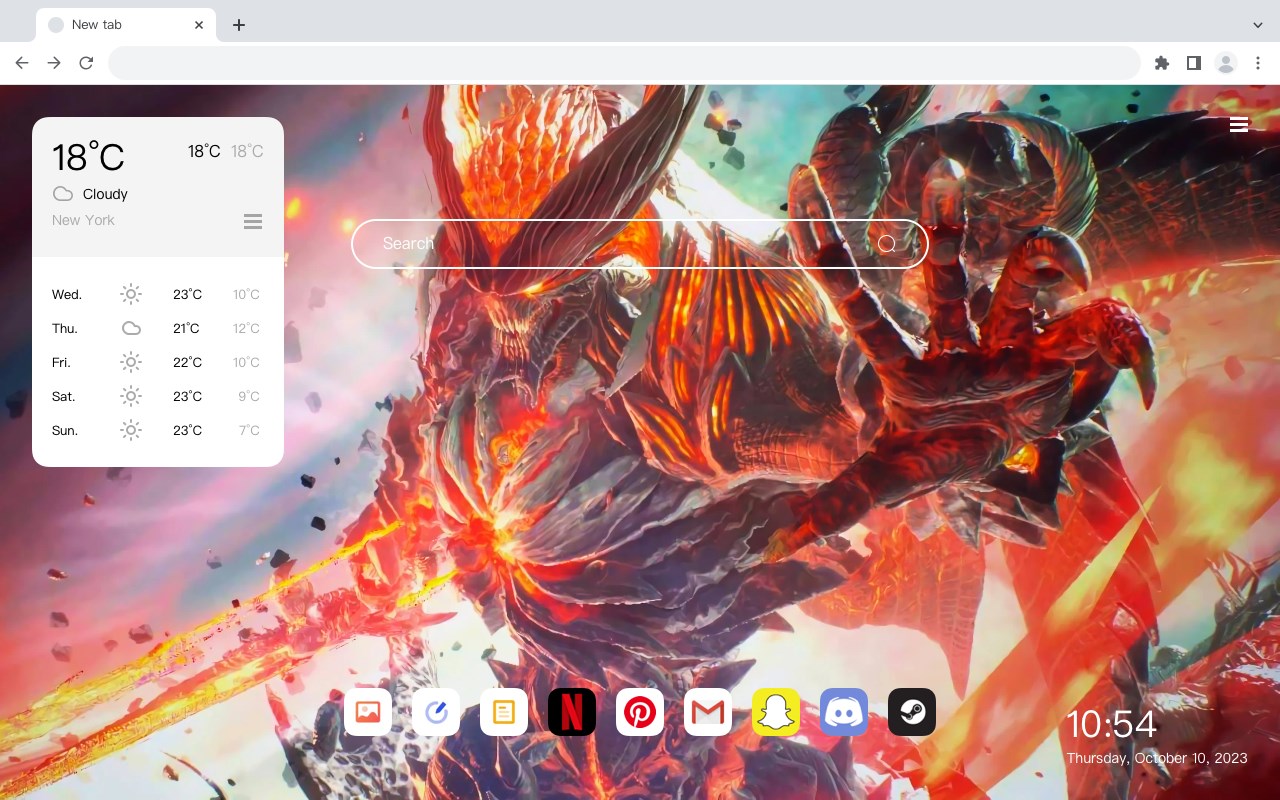
Task: Focus the browser address bar
Action: [x=624, y=63]
